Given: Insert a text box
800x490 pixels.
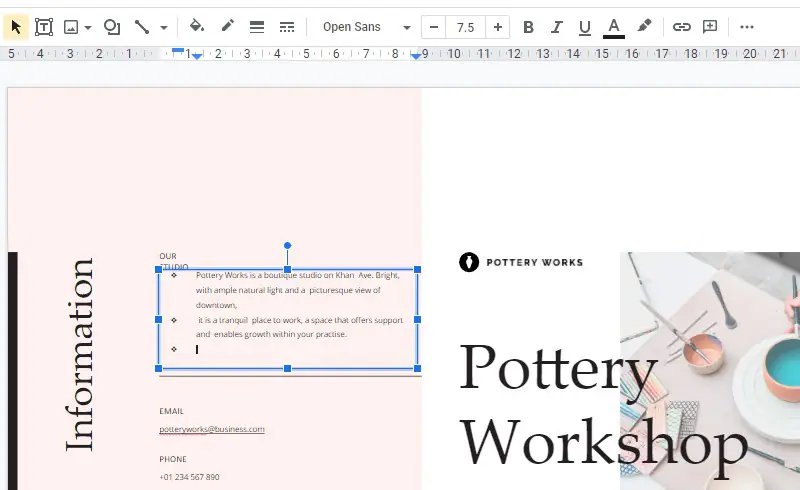Looking at the screenshot, I should pyautogui.click(x=44, y=27).
